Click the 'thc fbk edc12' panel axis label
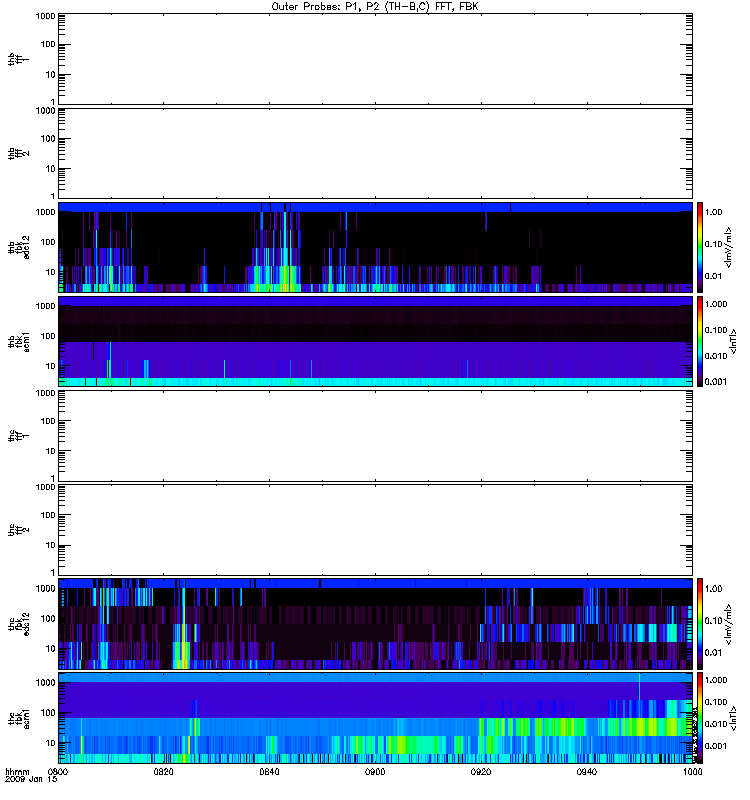Image resolution: width=750 pixels, height=800 pixels. tap(18, 623)
